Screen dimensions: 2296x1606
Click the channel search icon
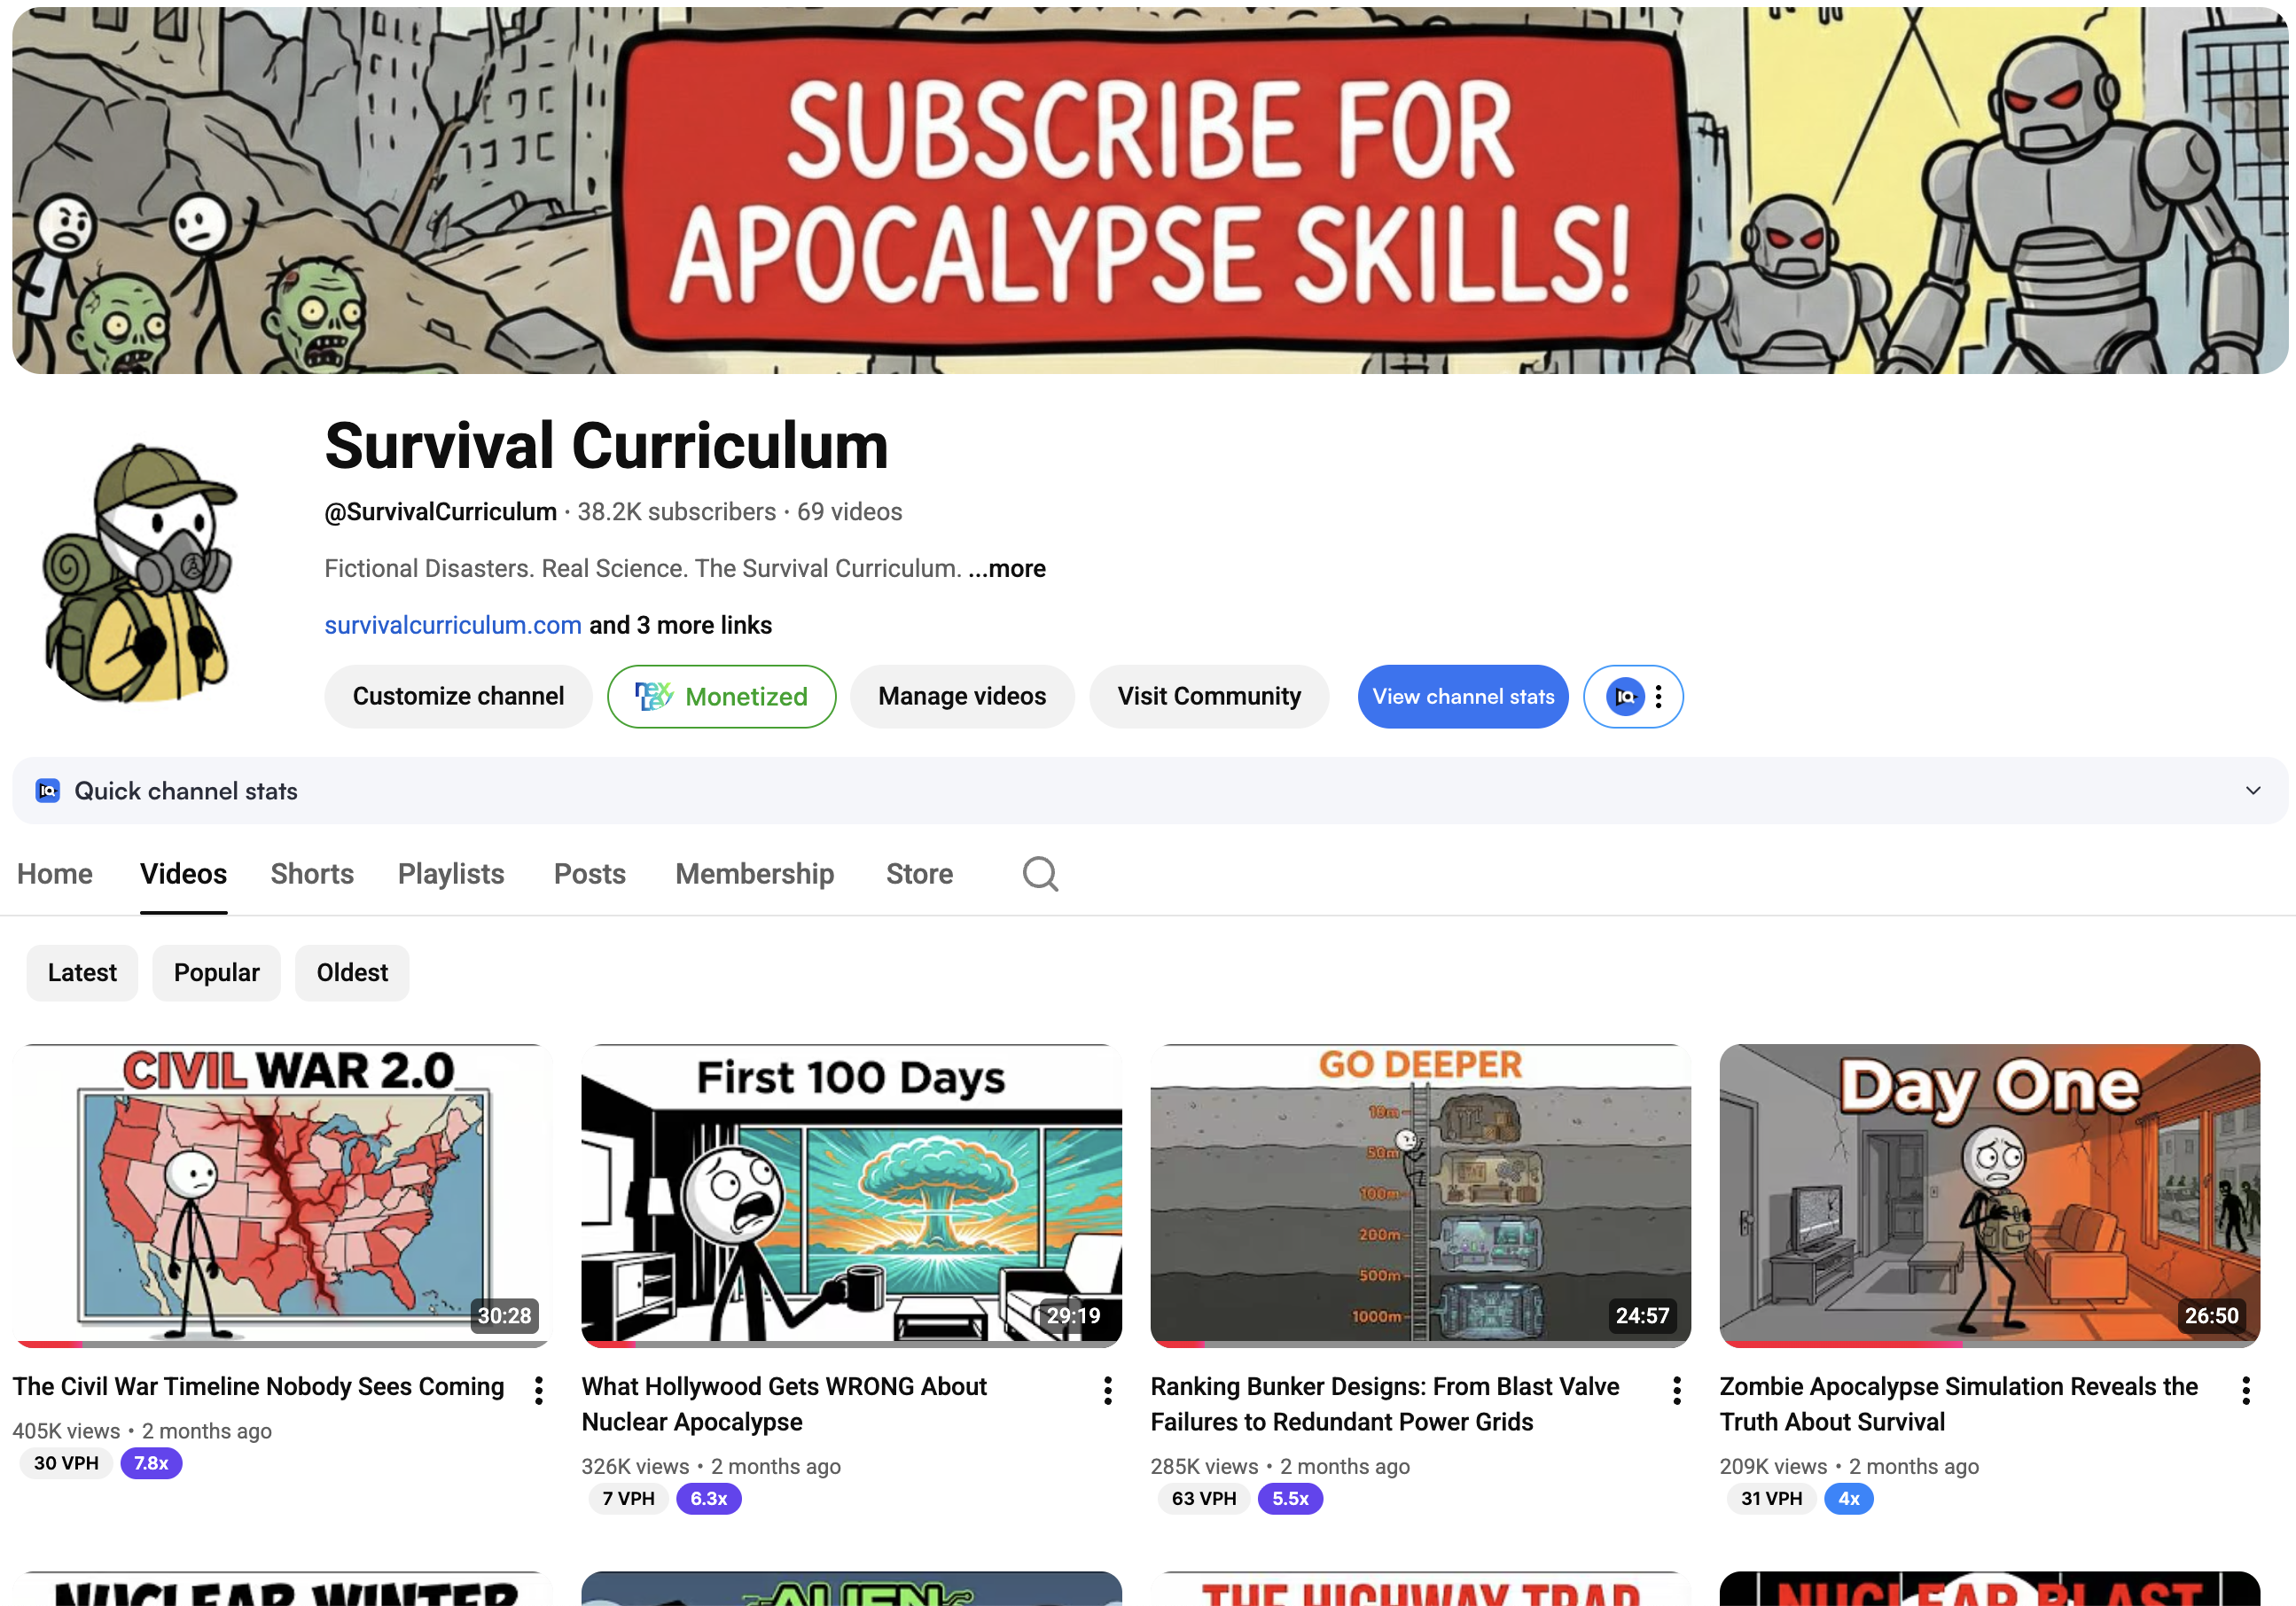coord(1040,873)
